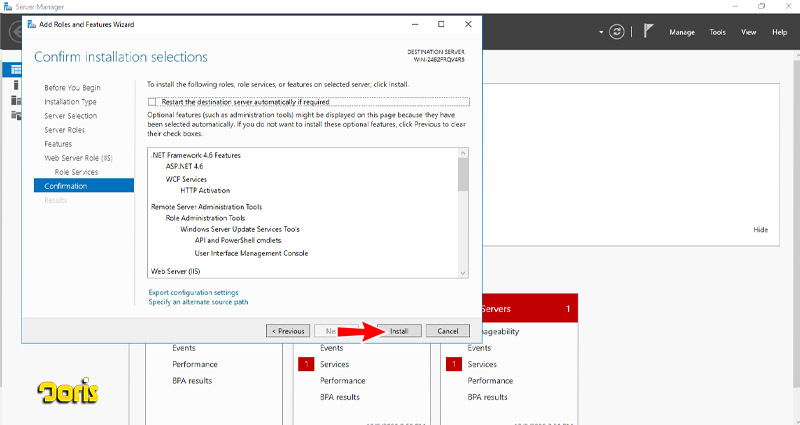
Task: Click the Server Manager title bar icon
Action: click(x=8, y=7)
